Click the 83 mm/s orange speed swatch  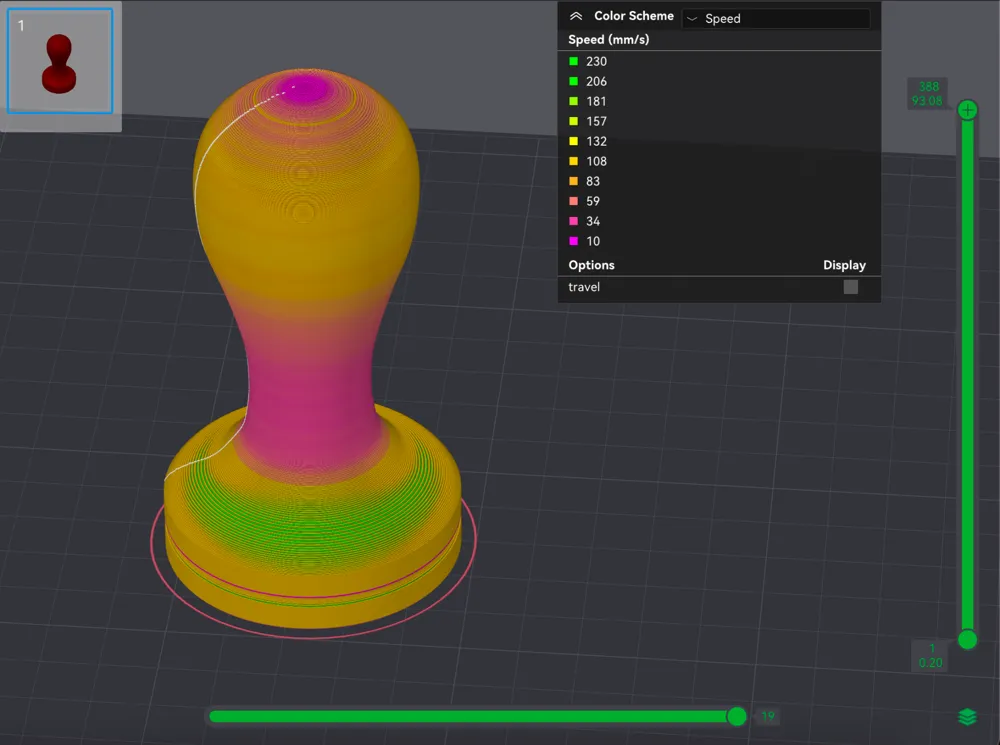[571, 181]
